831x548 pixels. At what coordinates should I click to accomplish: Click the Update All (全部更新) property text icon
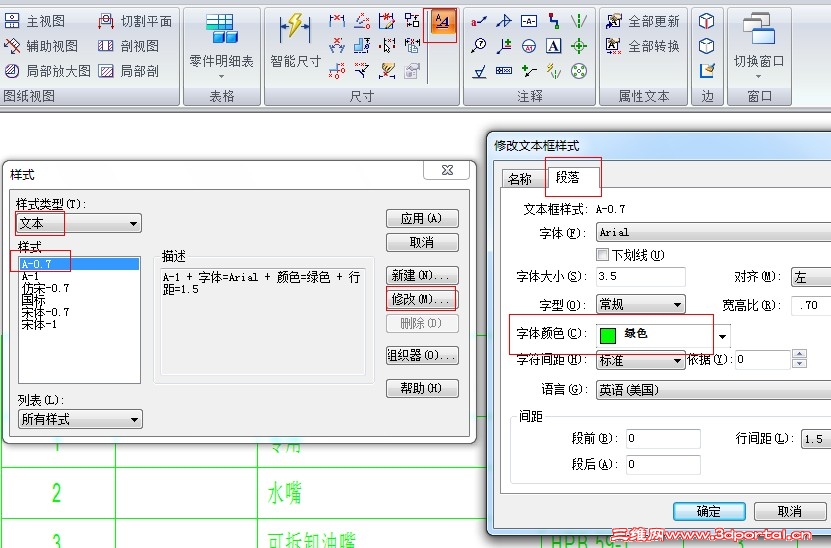[x=642, y=21]
